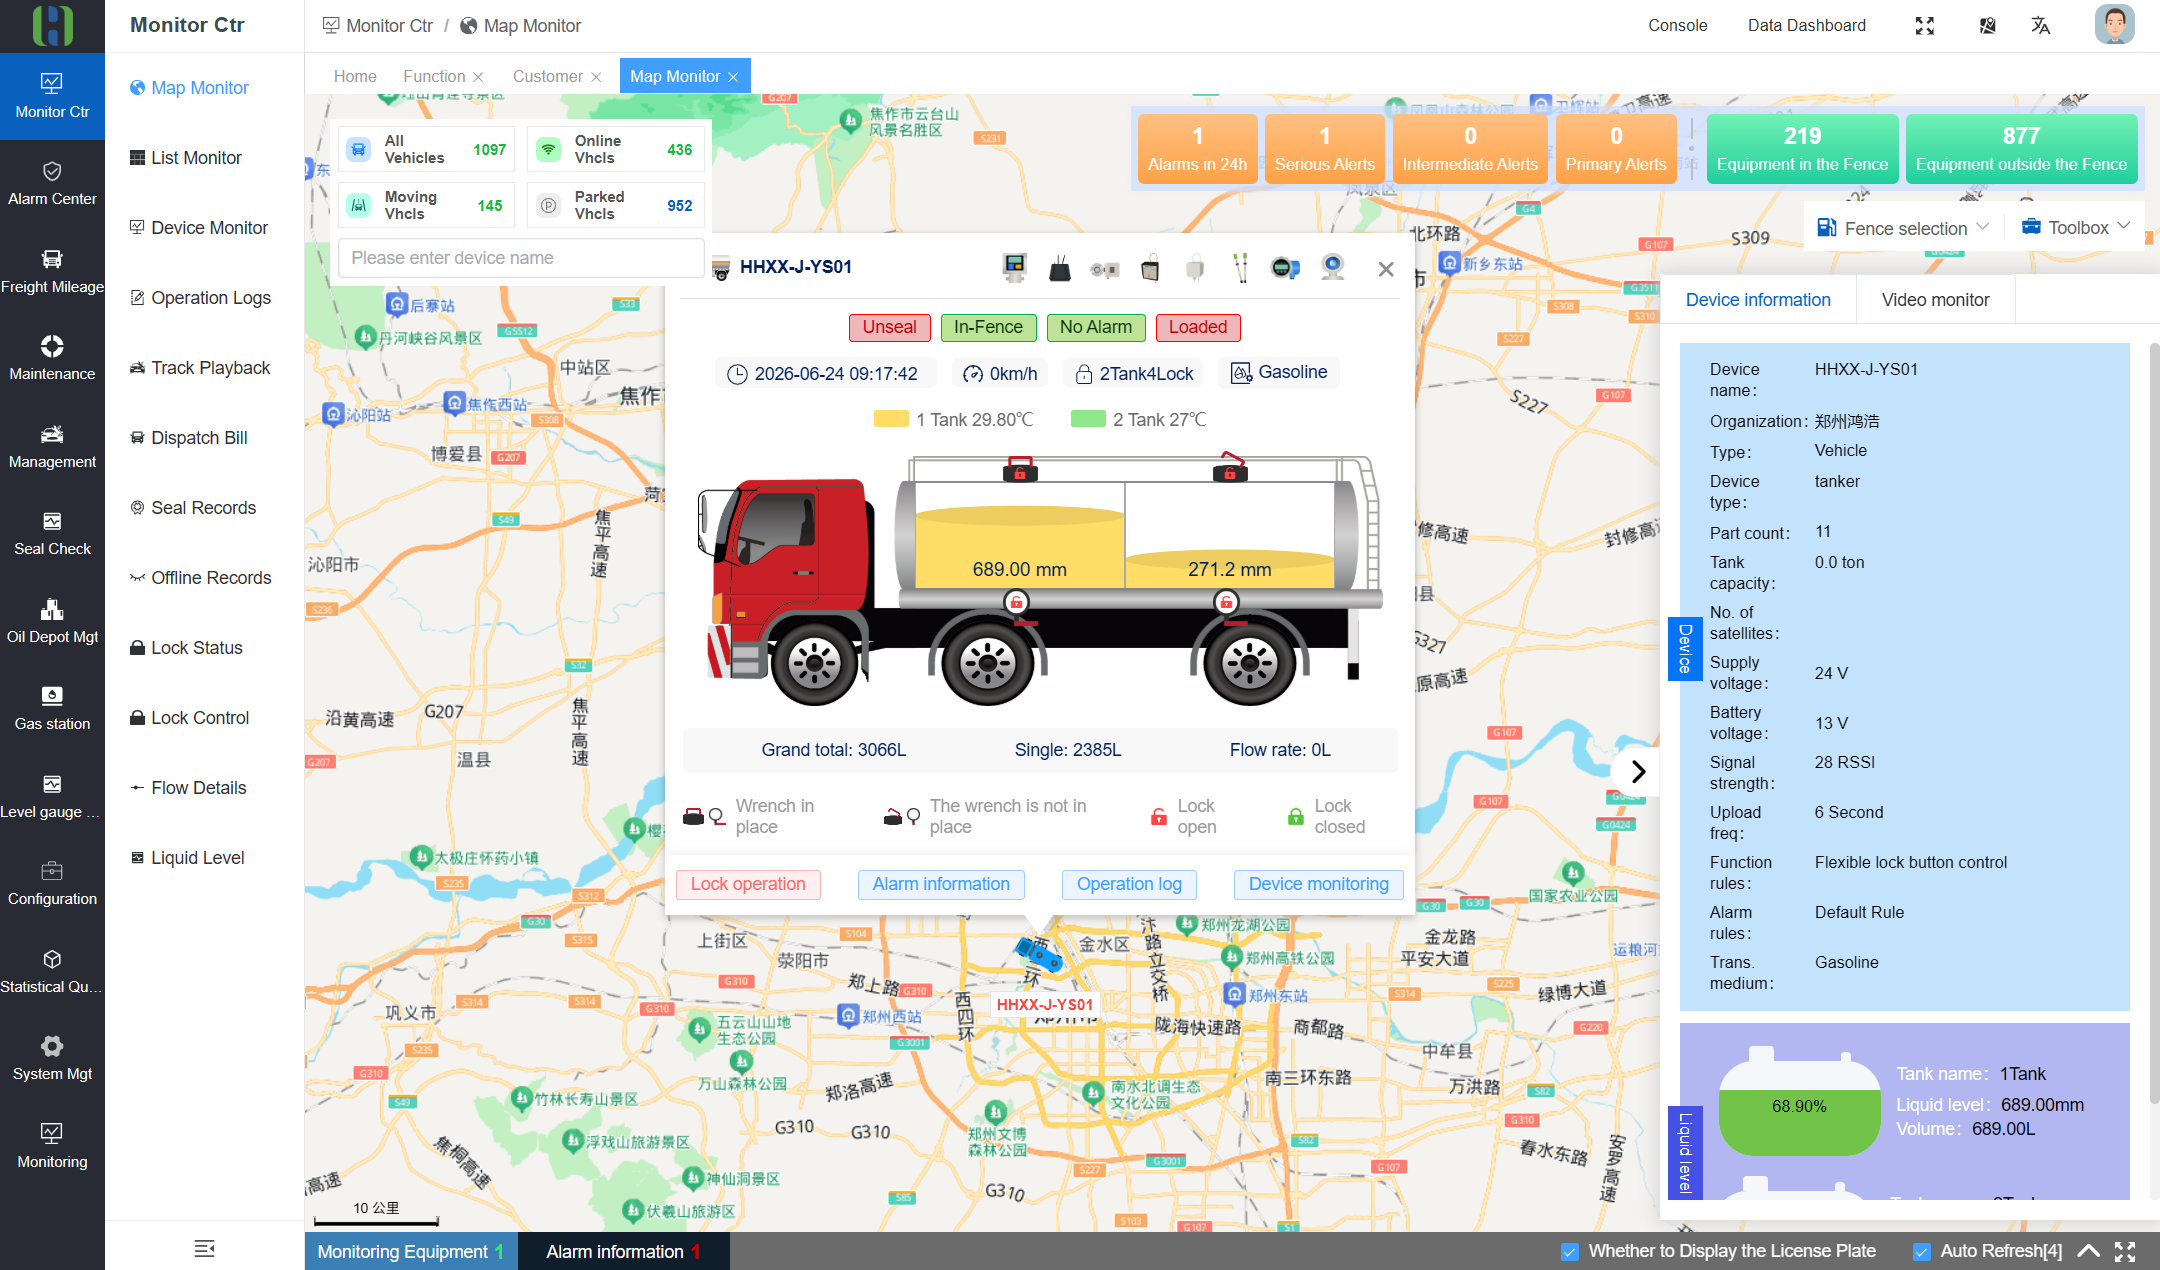Open Freight Mileage sidebar section

click(52, 271)
